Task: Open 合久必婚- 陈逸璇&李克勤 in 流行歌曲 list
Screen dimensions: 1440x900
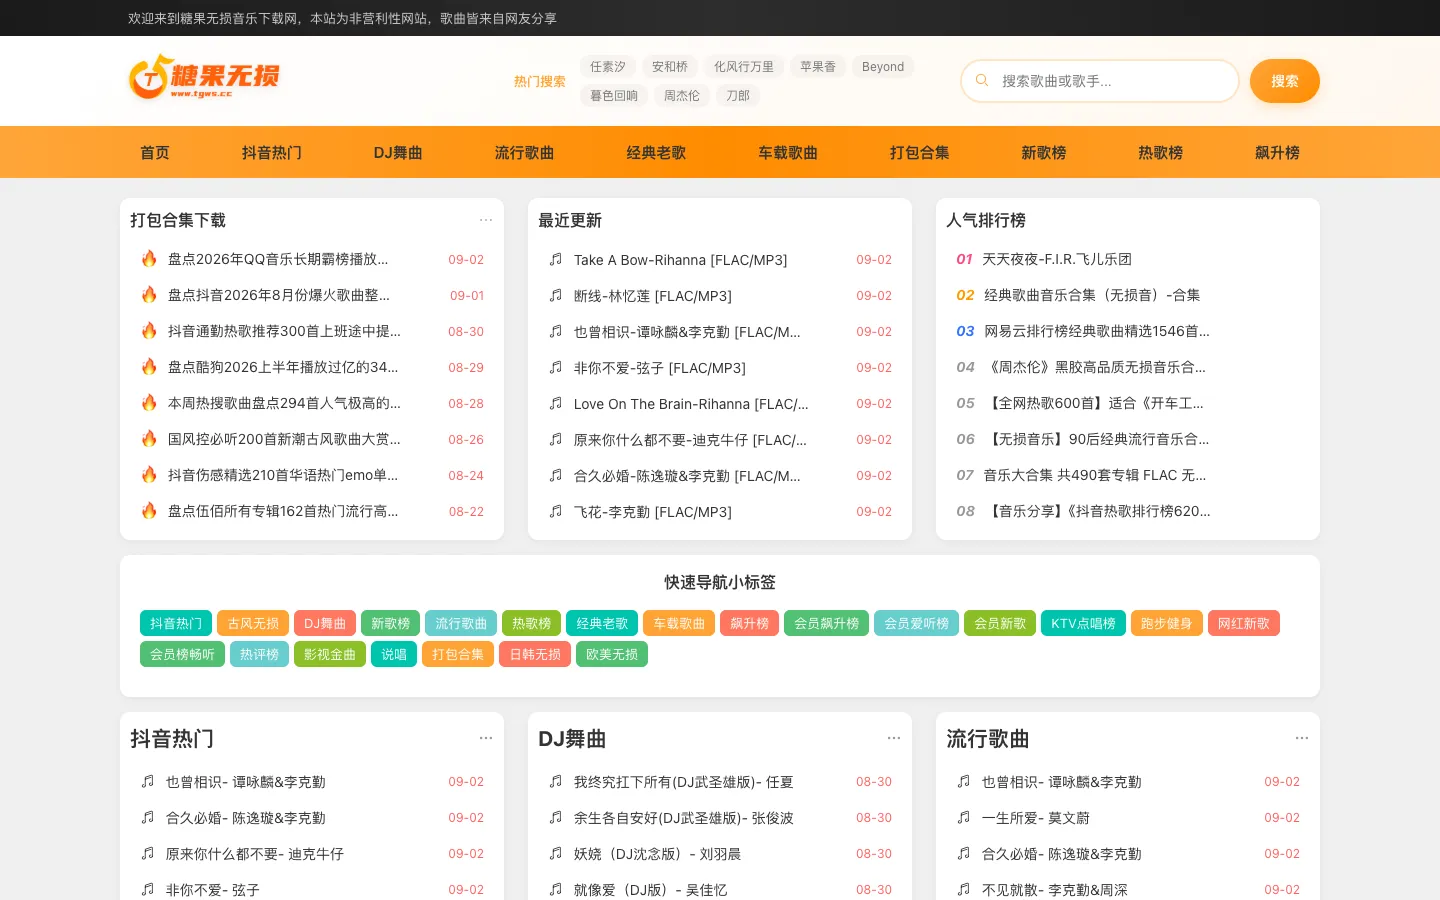Action: pyautogui.click(x=1062, y=853)
